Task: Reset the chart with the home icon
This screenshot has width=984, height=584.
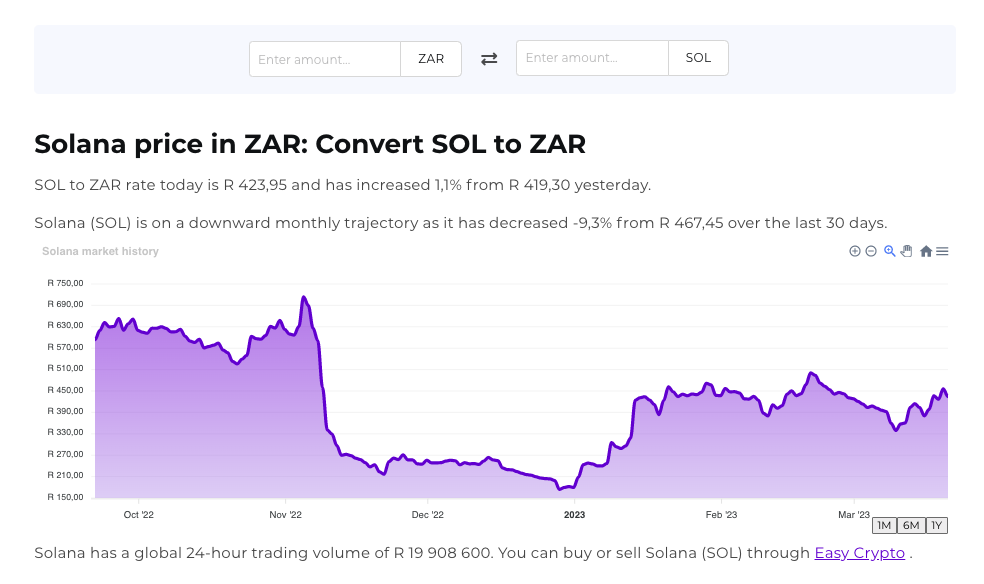Action: pos(926,251)
